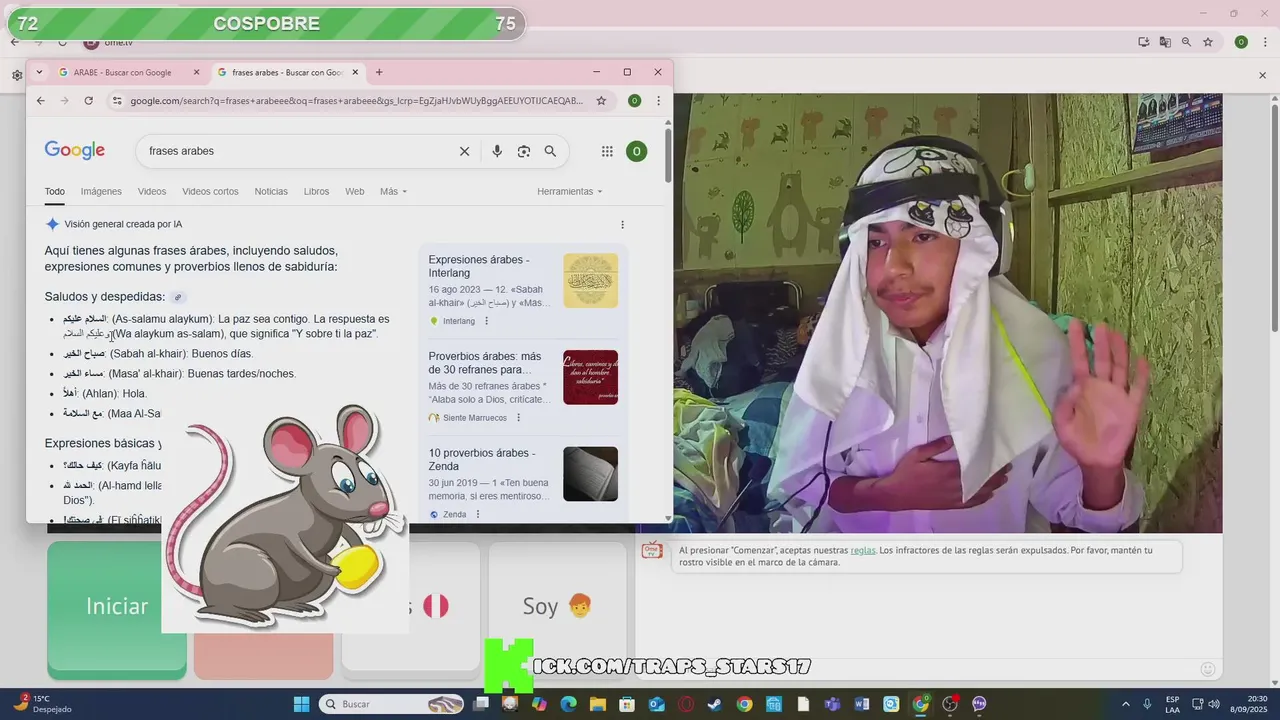Open the Videos cortos results tab
Screen dimensions: 1280x720
click(x=210, y=192)
